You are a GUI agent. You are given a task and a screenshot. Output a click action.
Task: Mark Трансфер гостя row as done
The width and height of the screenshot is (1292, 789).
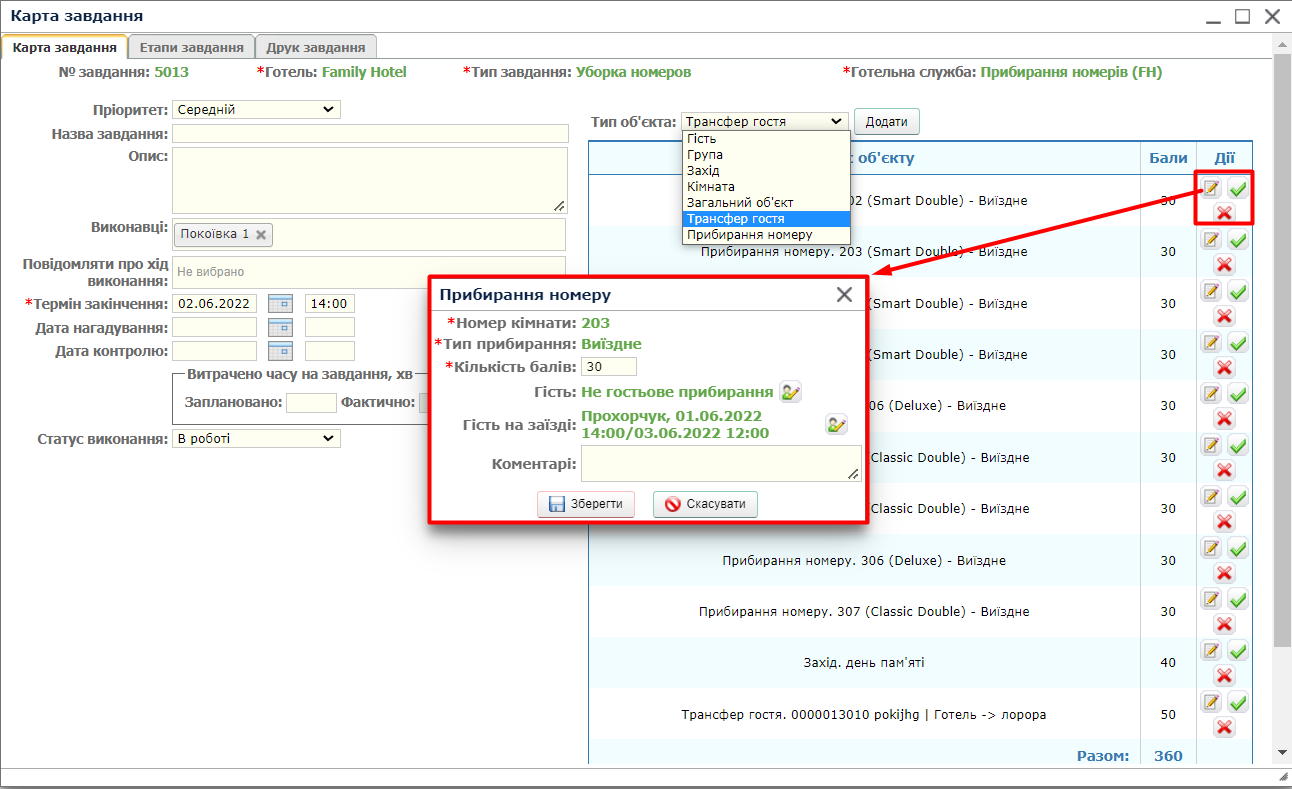(x=1238, y=702)
